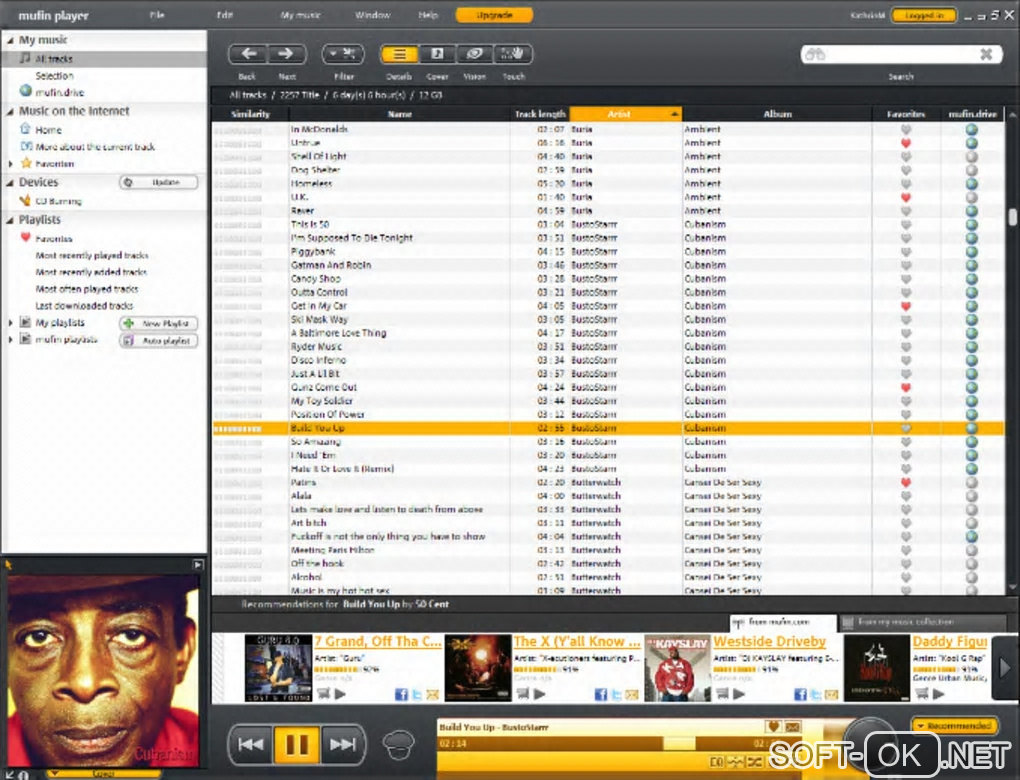Sort by the Artist column header
1020x780 pixels.
tap(625, 114)
